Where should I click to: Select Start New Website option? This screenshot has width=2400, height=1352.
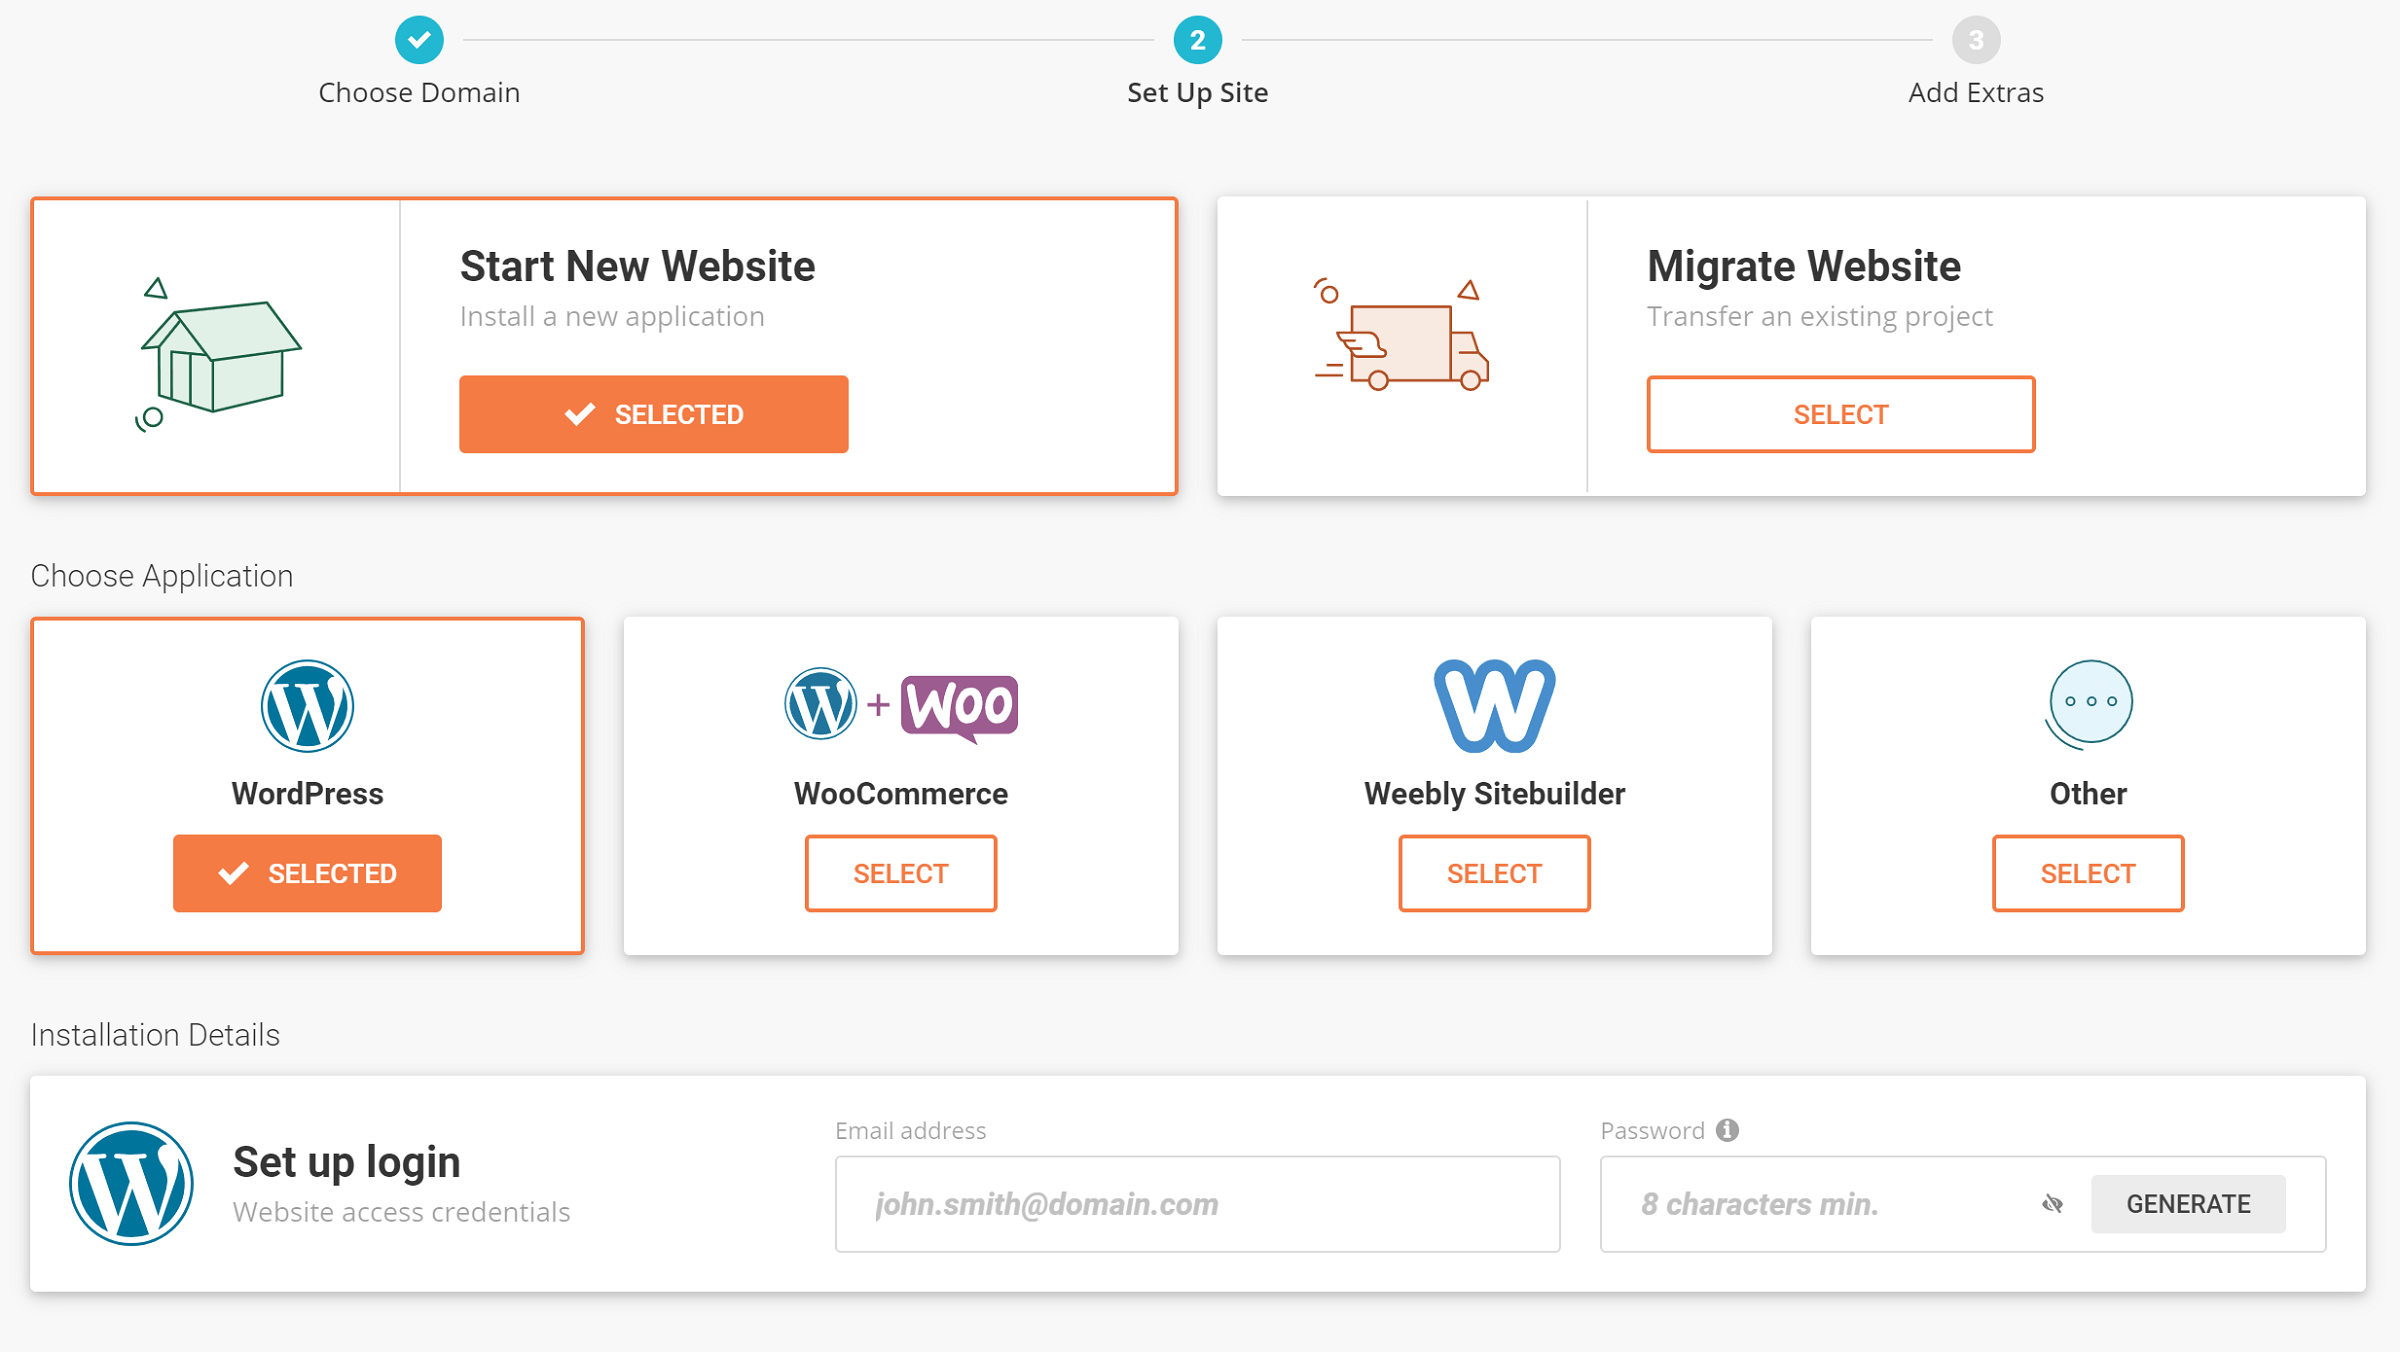(x=654, y=414)
